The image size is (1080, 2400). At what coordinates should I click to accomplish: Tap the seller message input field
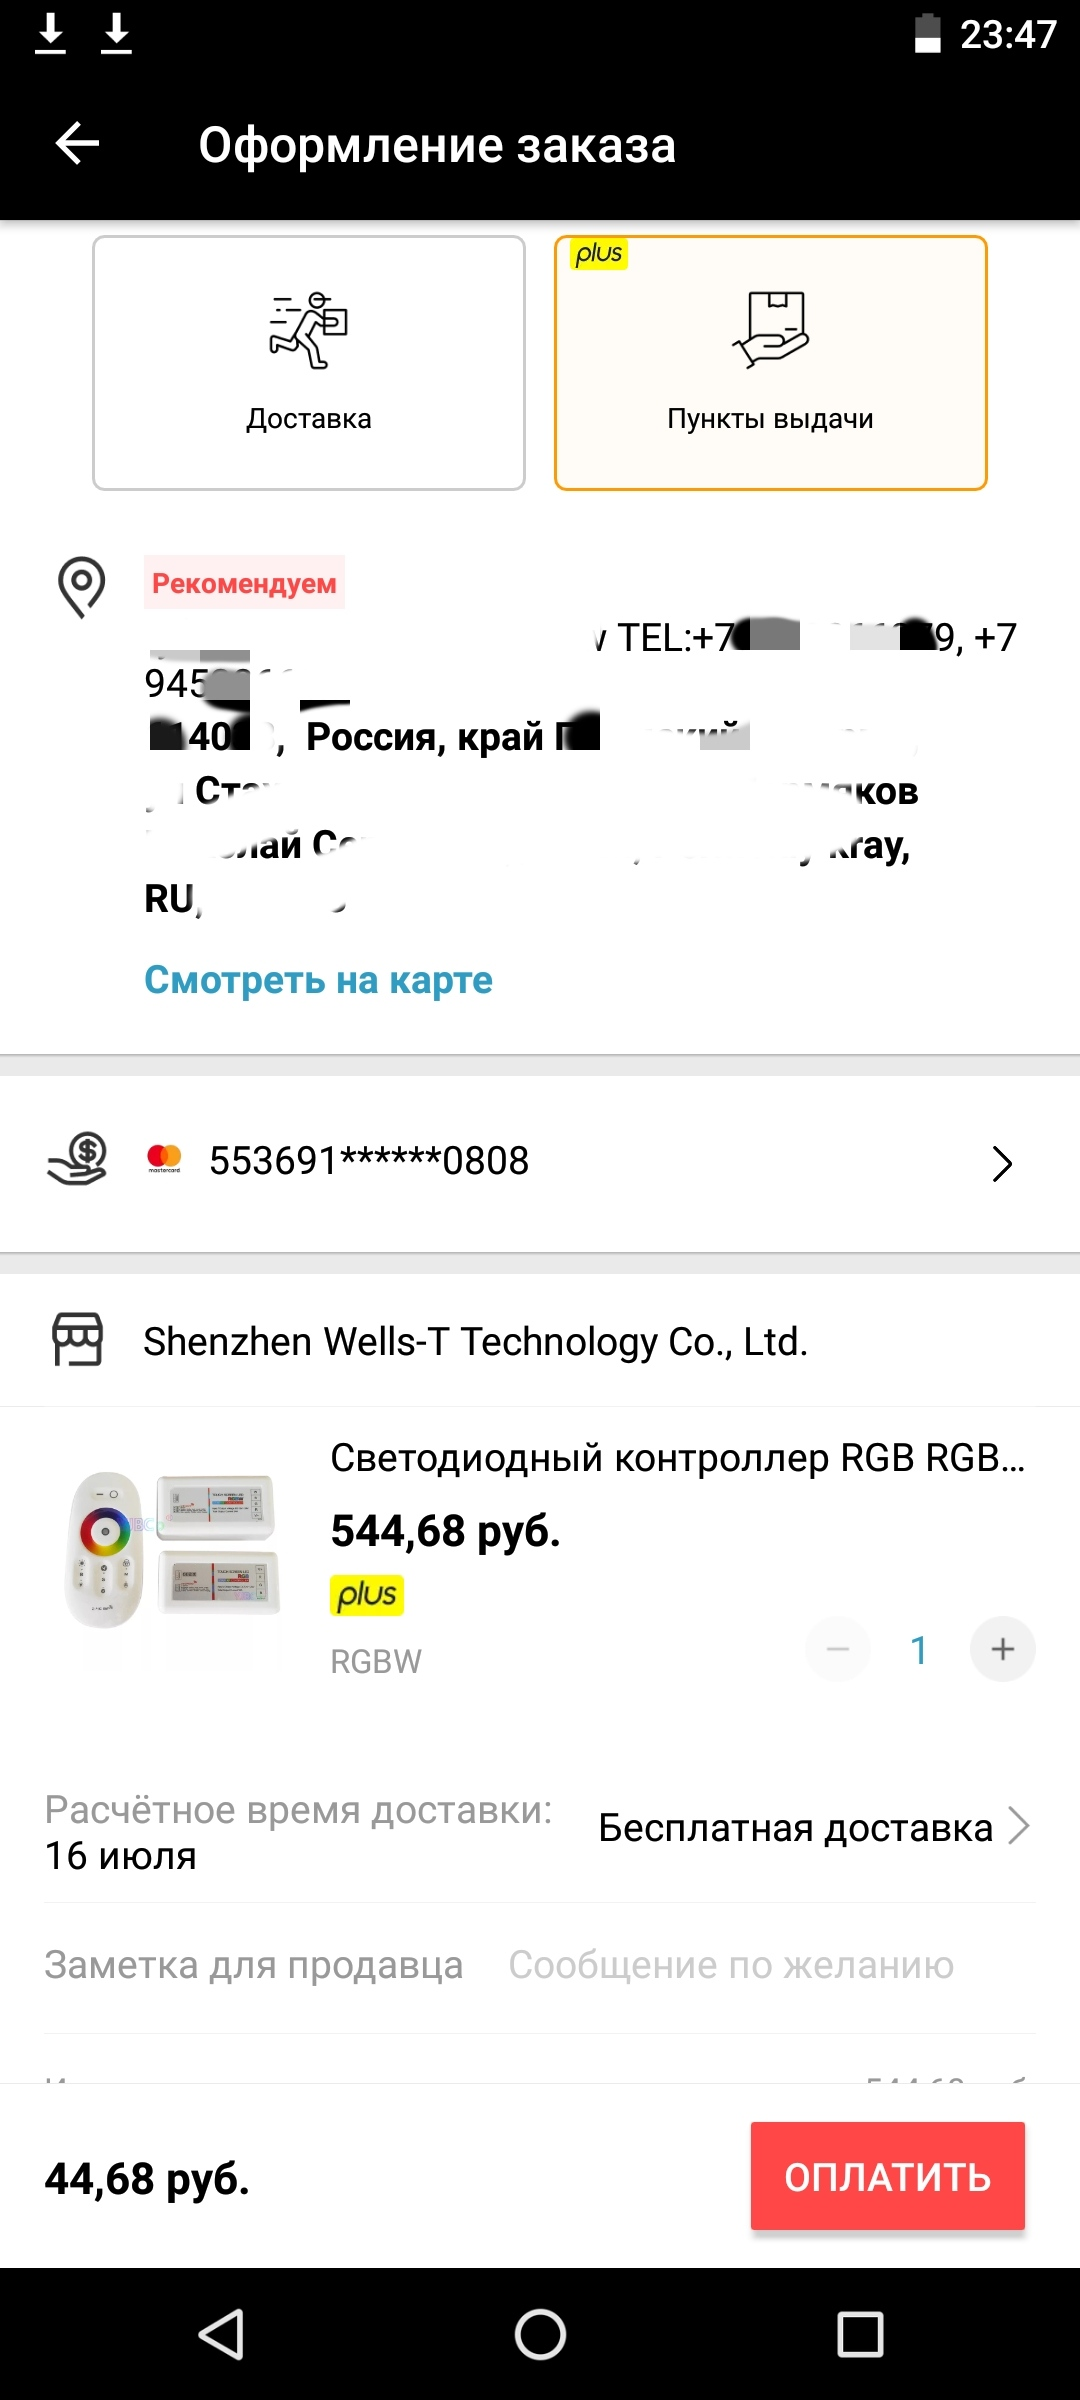731,1965
